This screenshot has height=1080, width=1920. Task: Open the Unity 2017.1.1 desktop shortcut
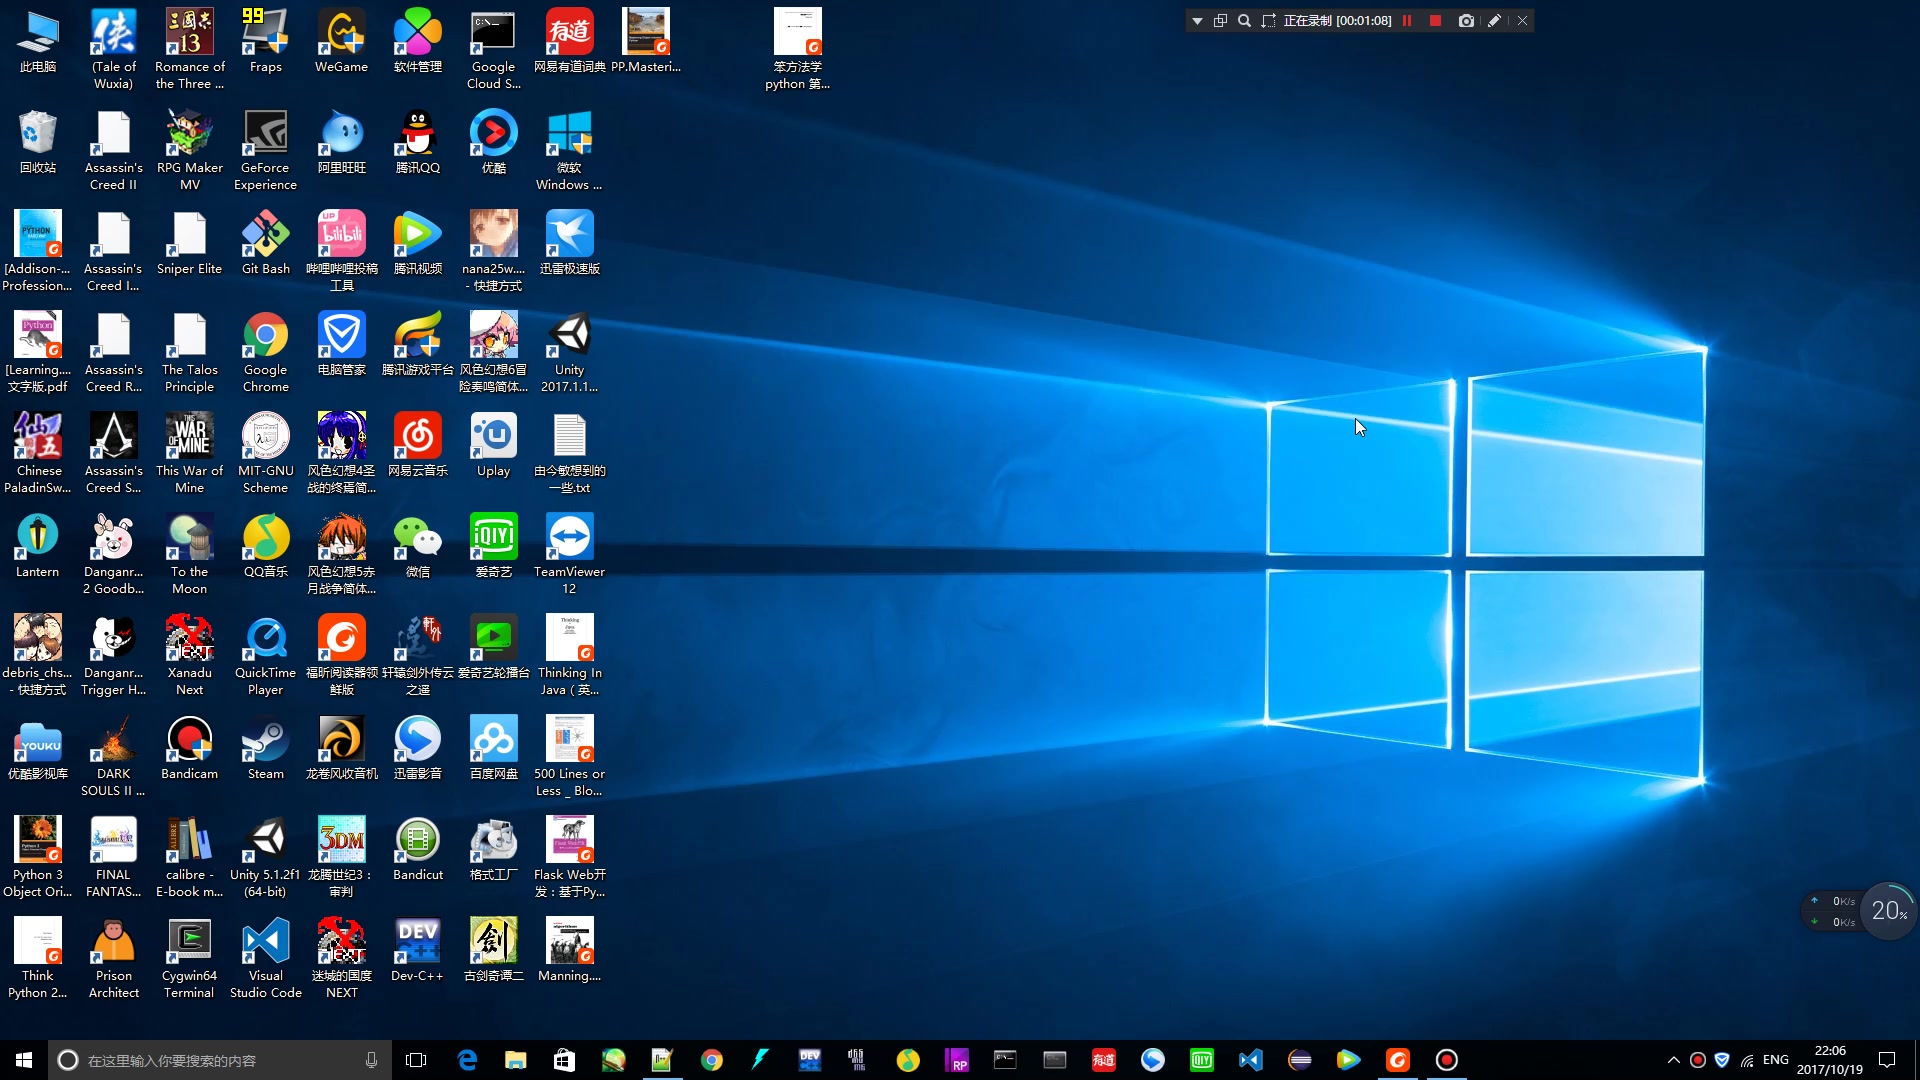[x=569, y=352]
